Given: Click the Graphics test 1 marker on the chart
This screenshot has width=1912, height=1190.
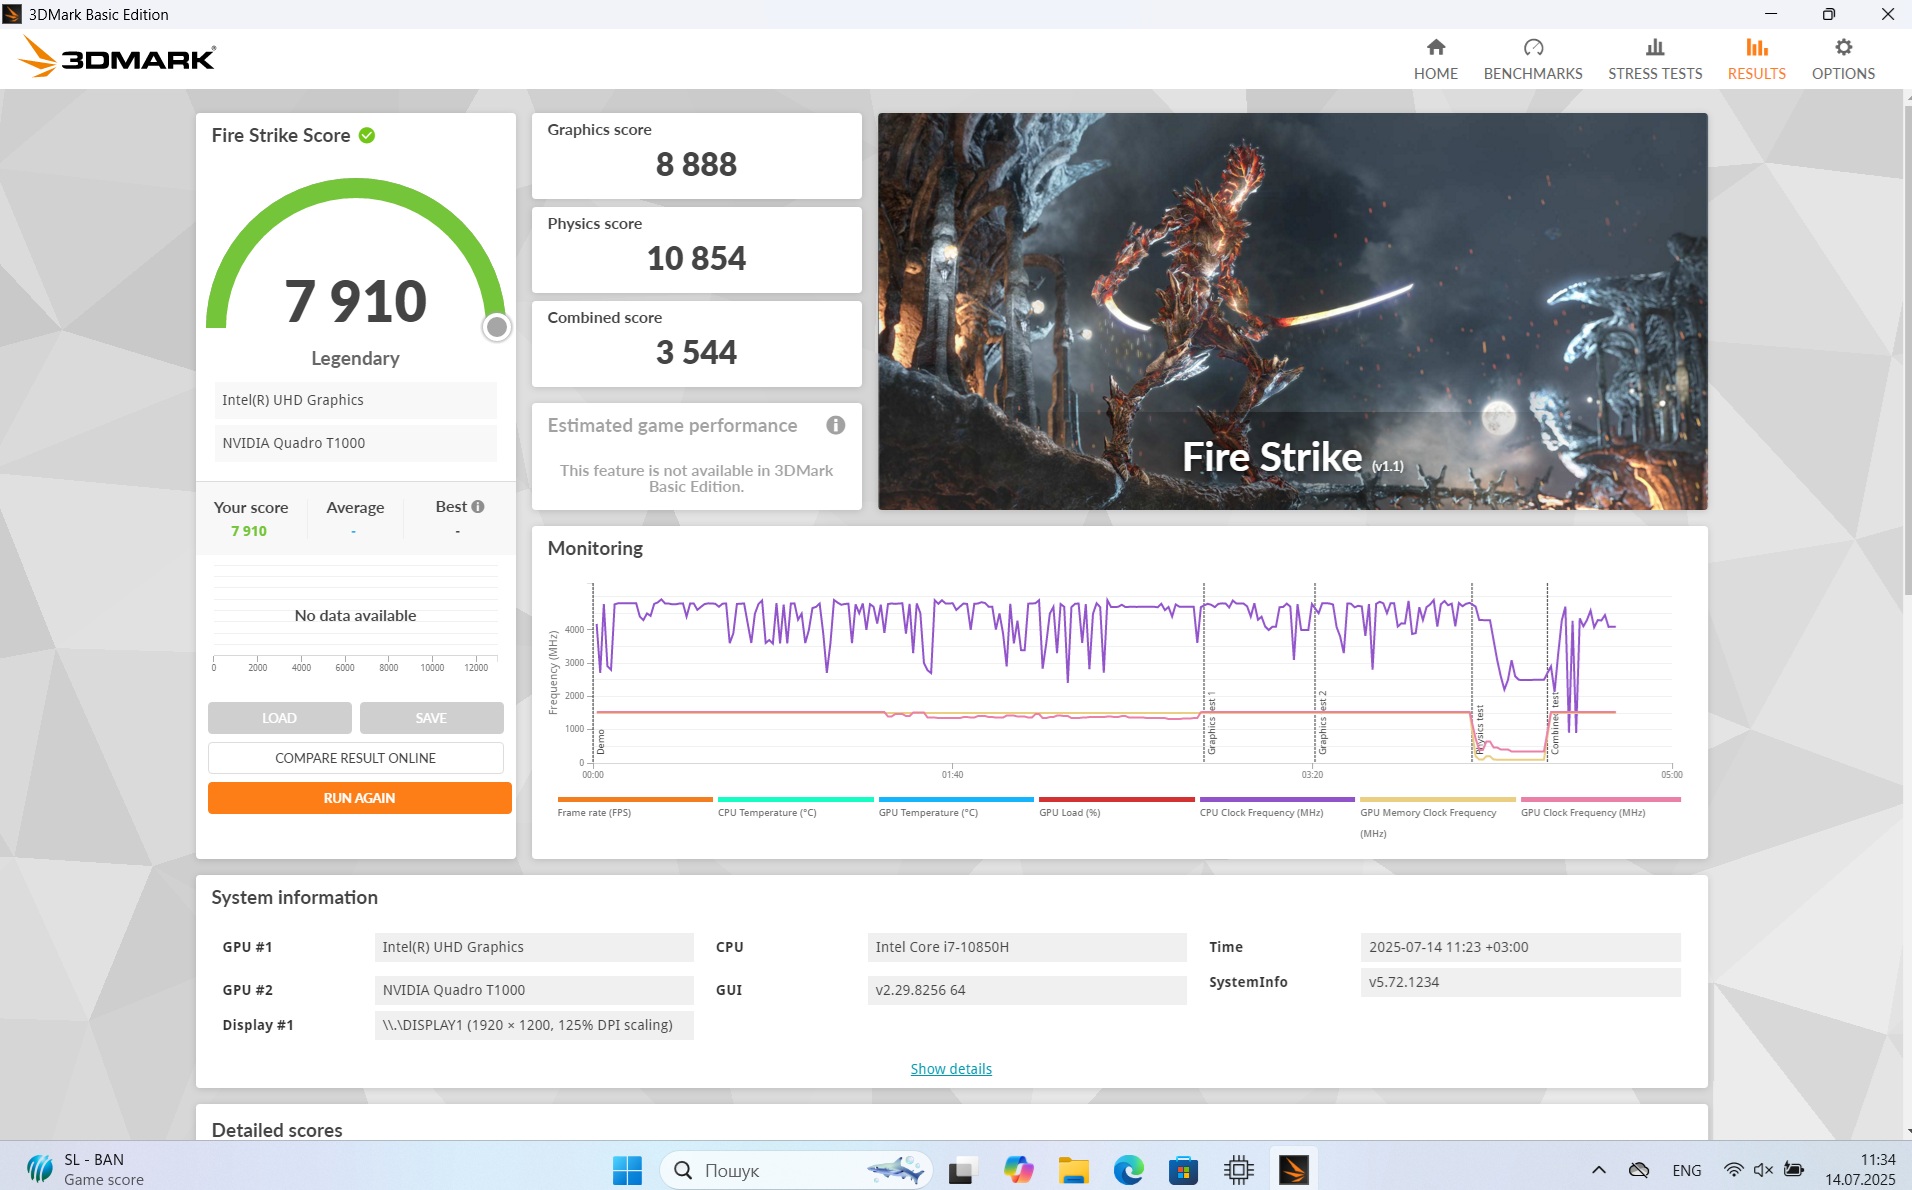Looking at the screenshot, I should click(x=1211, y=722).
